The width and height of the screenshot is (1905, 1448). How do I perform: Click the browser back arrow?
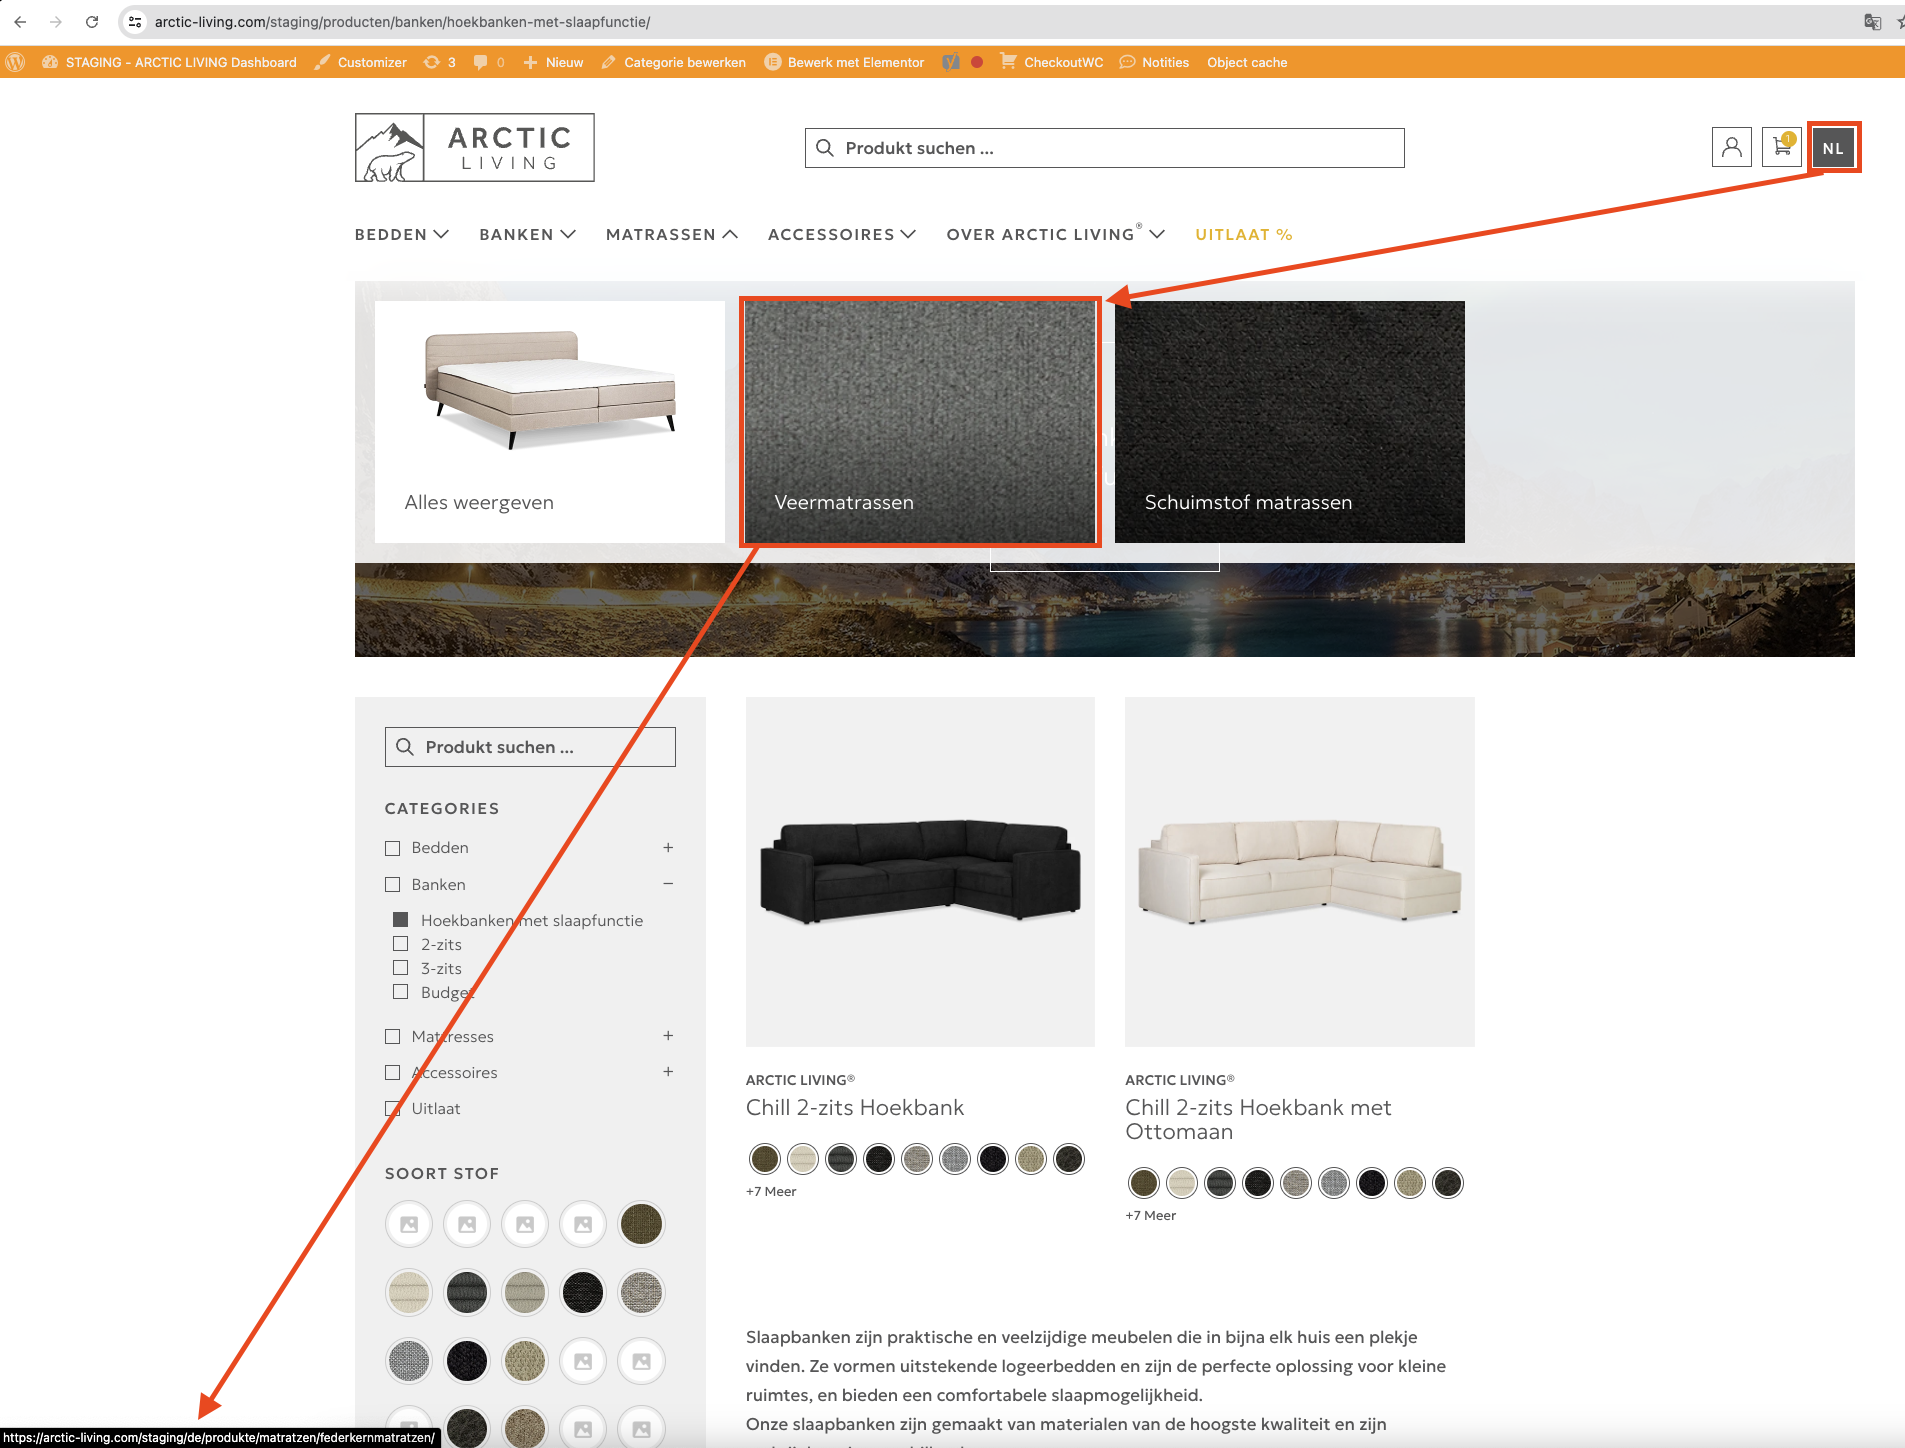pos(20,21)
